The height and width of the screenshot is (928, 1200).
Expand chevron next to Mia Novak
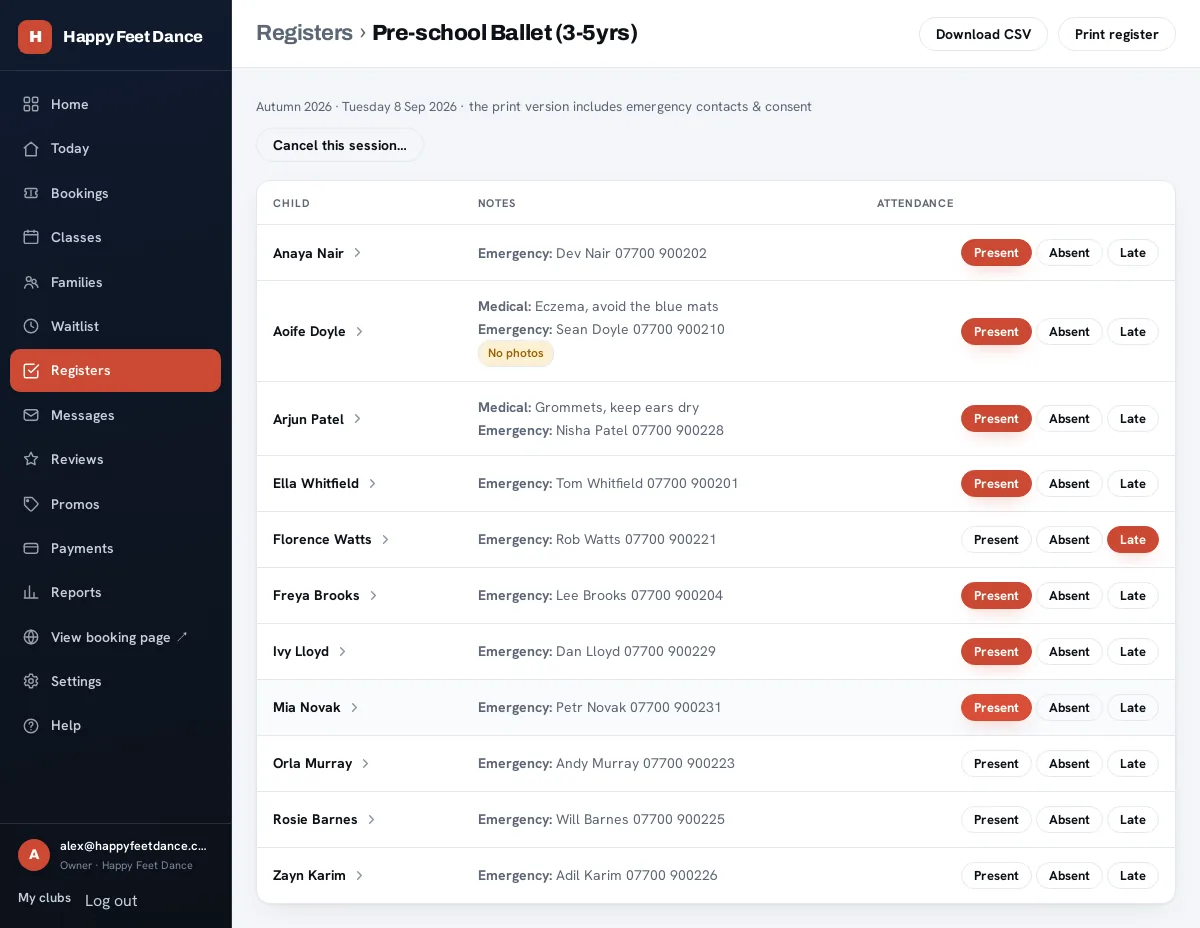(354, 707)
